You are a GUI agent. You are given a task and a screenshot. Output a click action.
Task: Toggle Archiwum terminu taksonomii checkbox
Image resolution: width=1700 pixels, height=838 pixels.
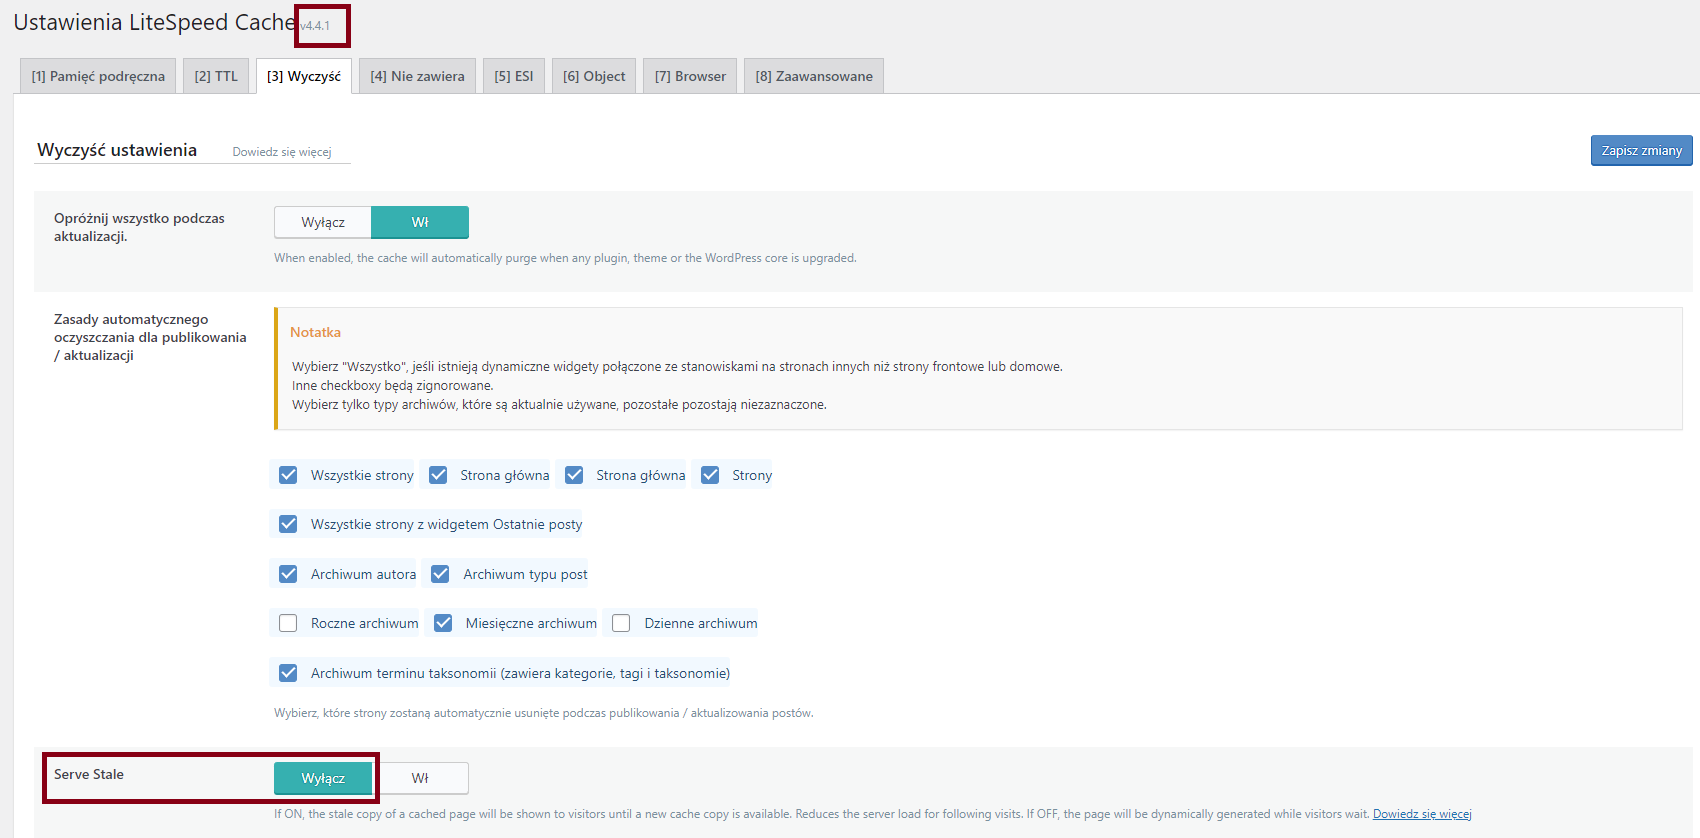pos(288,673)
